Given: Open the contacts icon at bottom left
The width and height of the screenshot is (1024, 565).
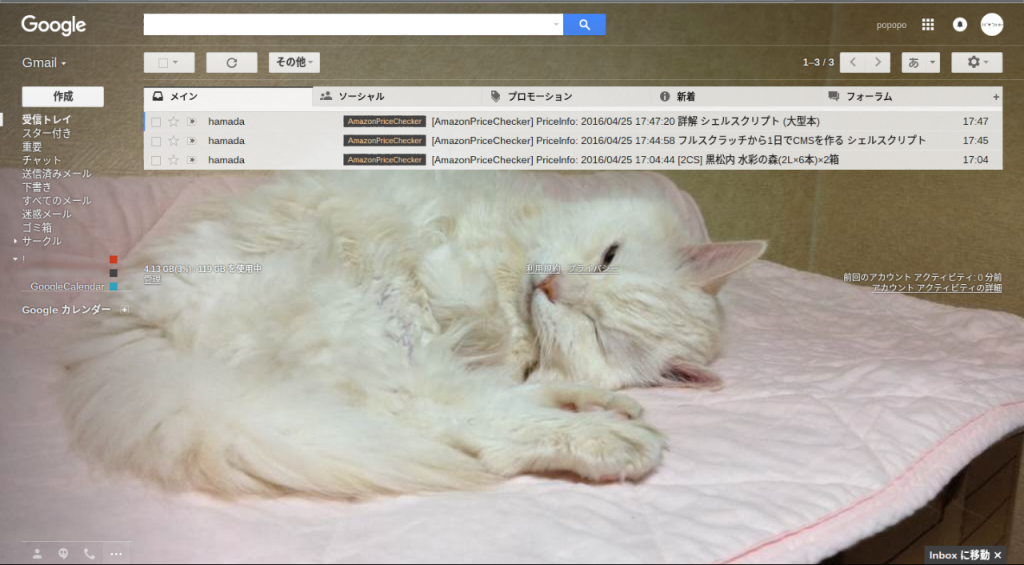Looking at the screenshot, I should 38,553.
